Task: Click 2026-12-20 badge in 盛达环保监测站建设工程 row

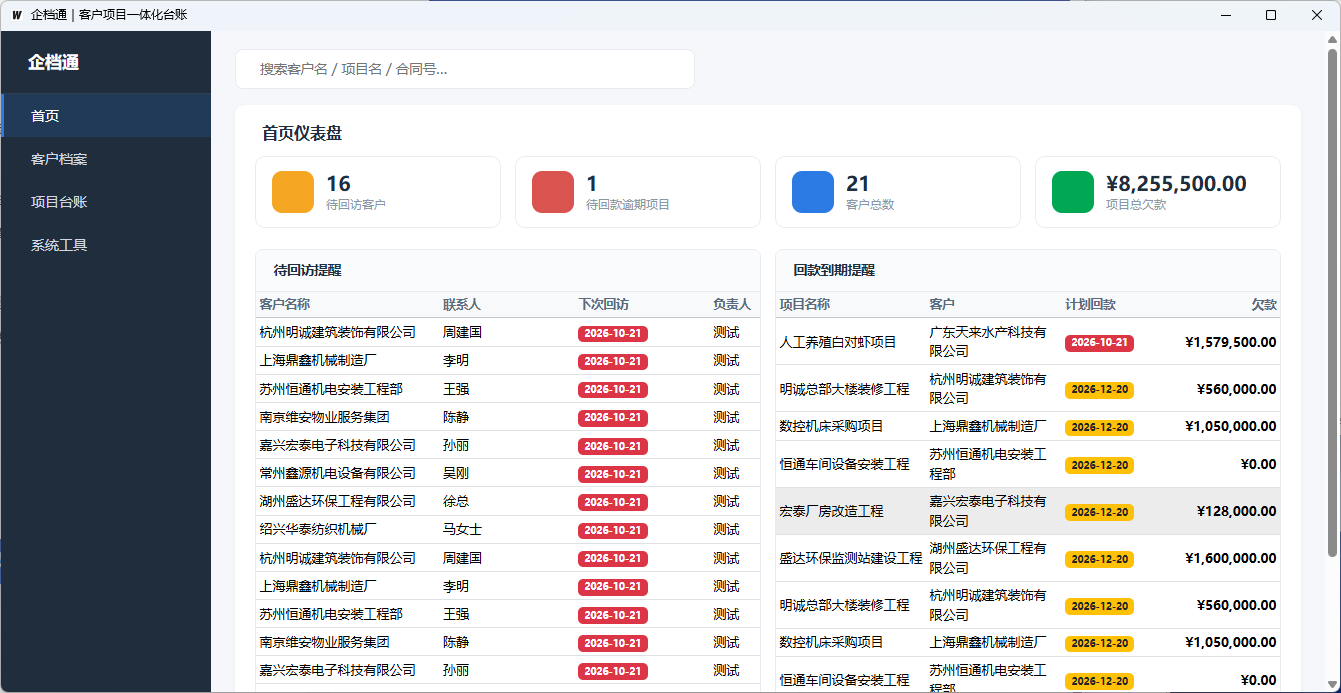Action: pos(1099,559)
